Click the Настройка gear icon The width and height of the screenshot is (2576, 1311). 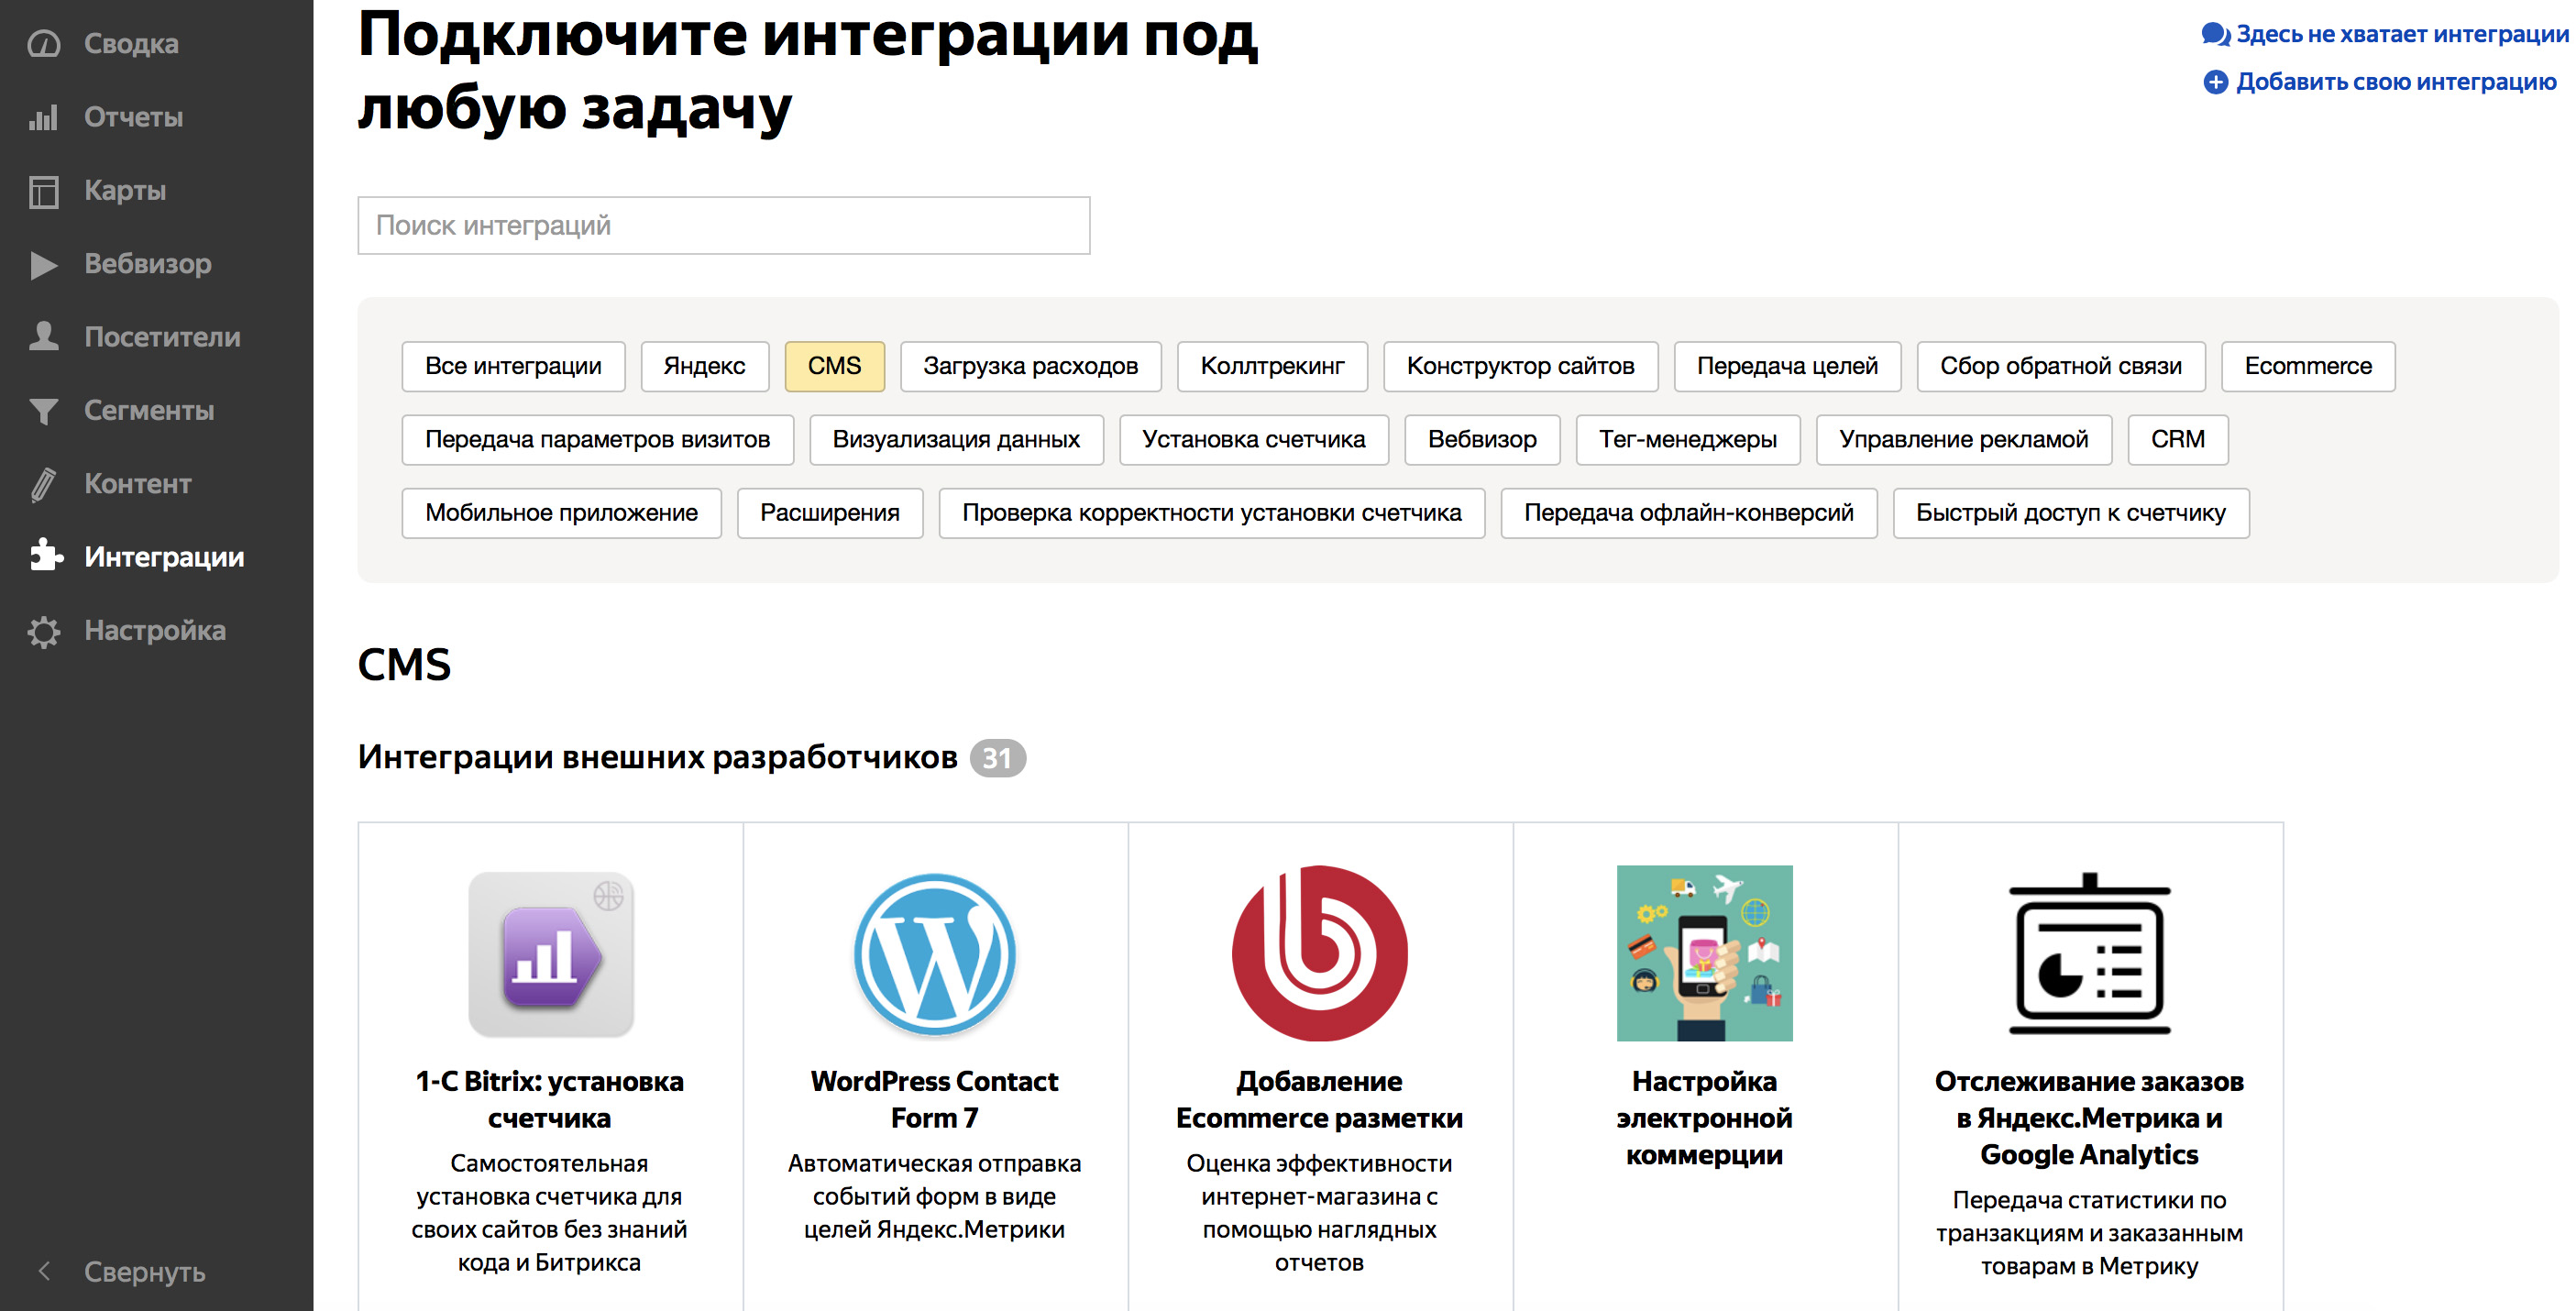point(44,631)
